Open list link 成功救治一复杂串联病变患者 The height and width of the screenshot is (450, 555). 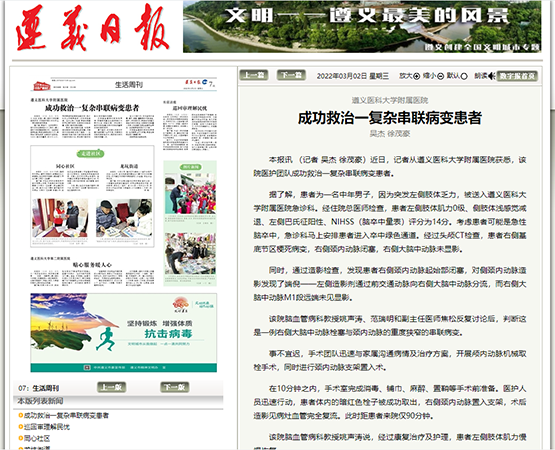point(66,415)
